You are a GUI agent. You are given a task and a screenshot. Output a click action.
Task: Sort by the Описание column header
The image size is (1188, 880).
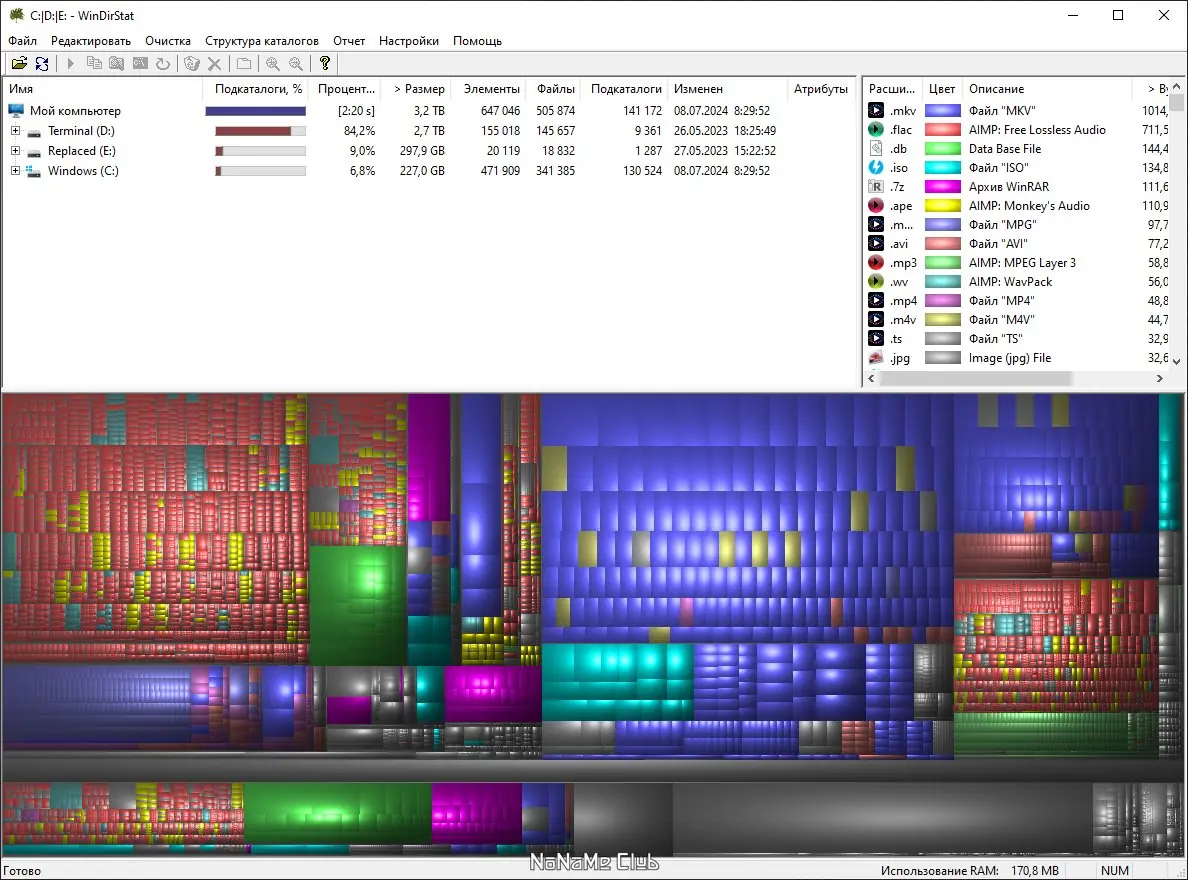point(1046,89)
